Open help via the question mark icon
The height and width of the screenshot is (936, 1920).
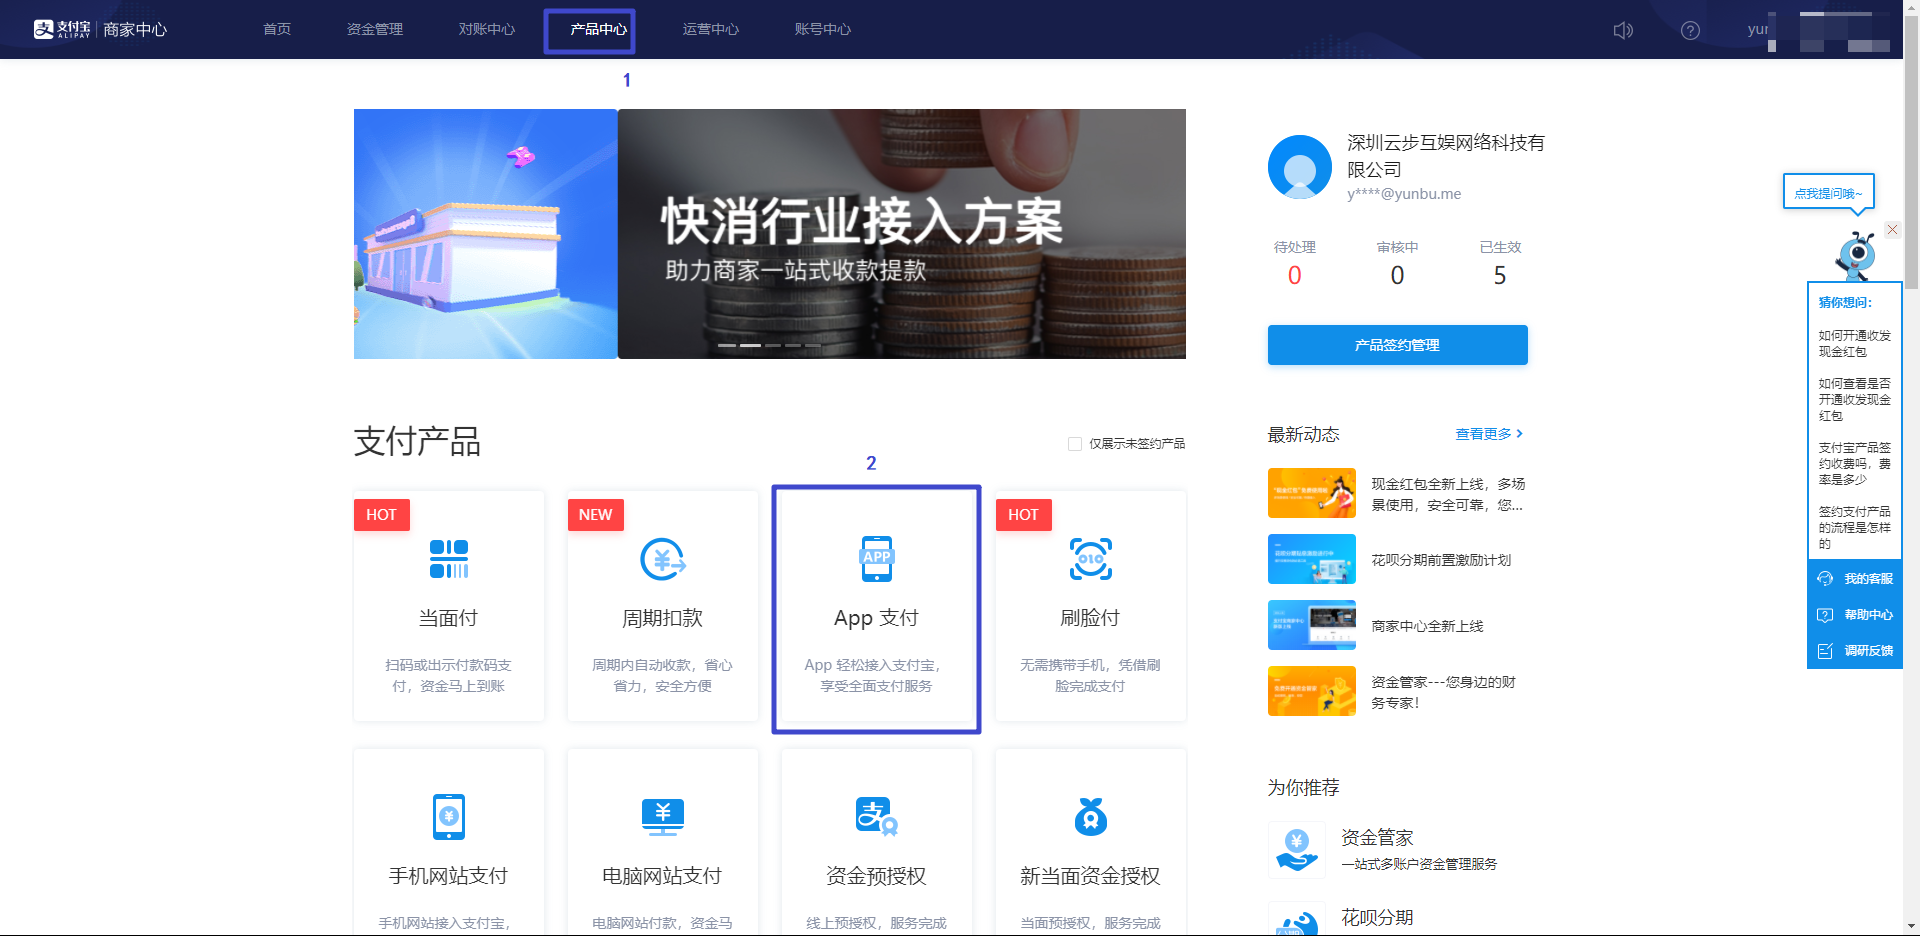[x=1690, y=30]
